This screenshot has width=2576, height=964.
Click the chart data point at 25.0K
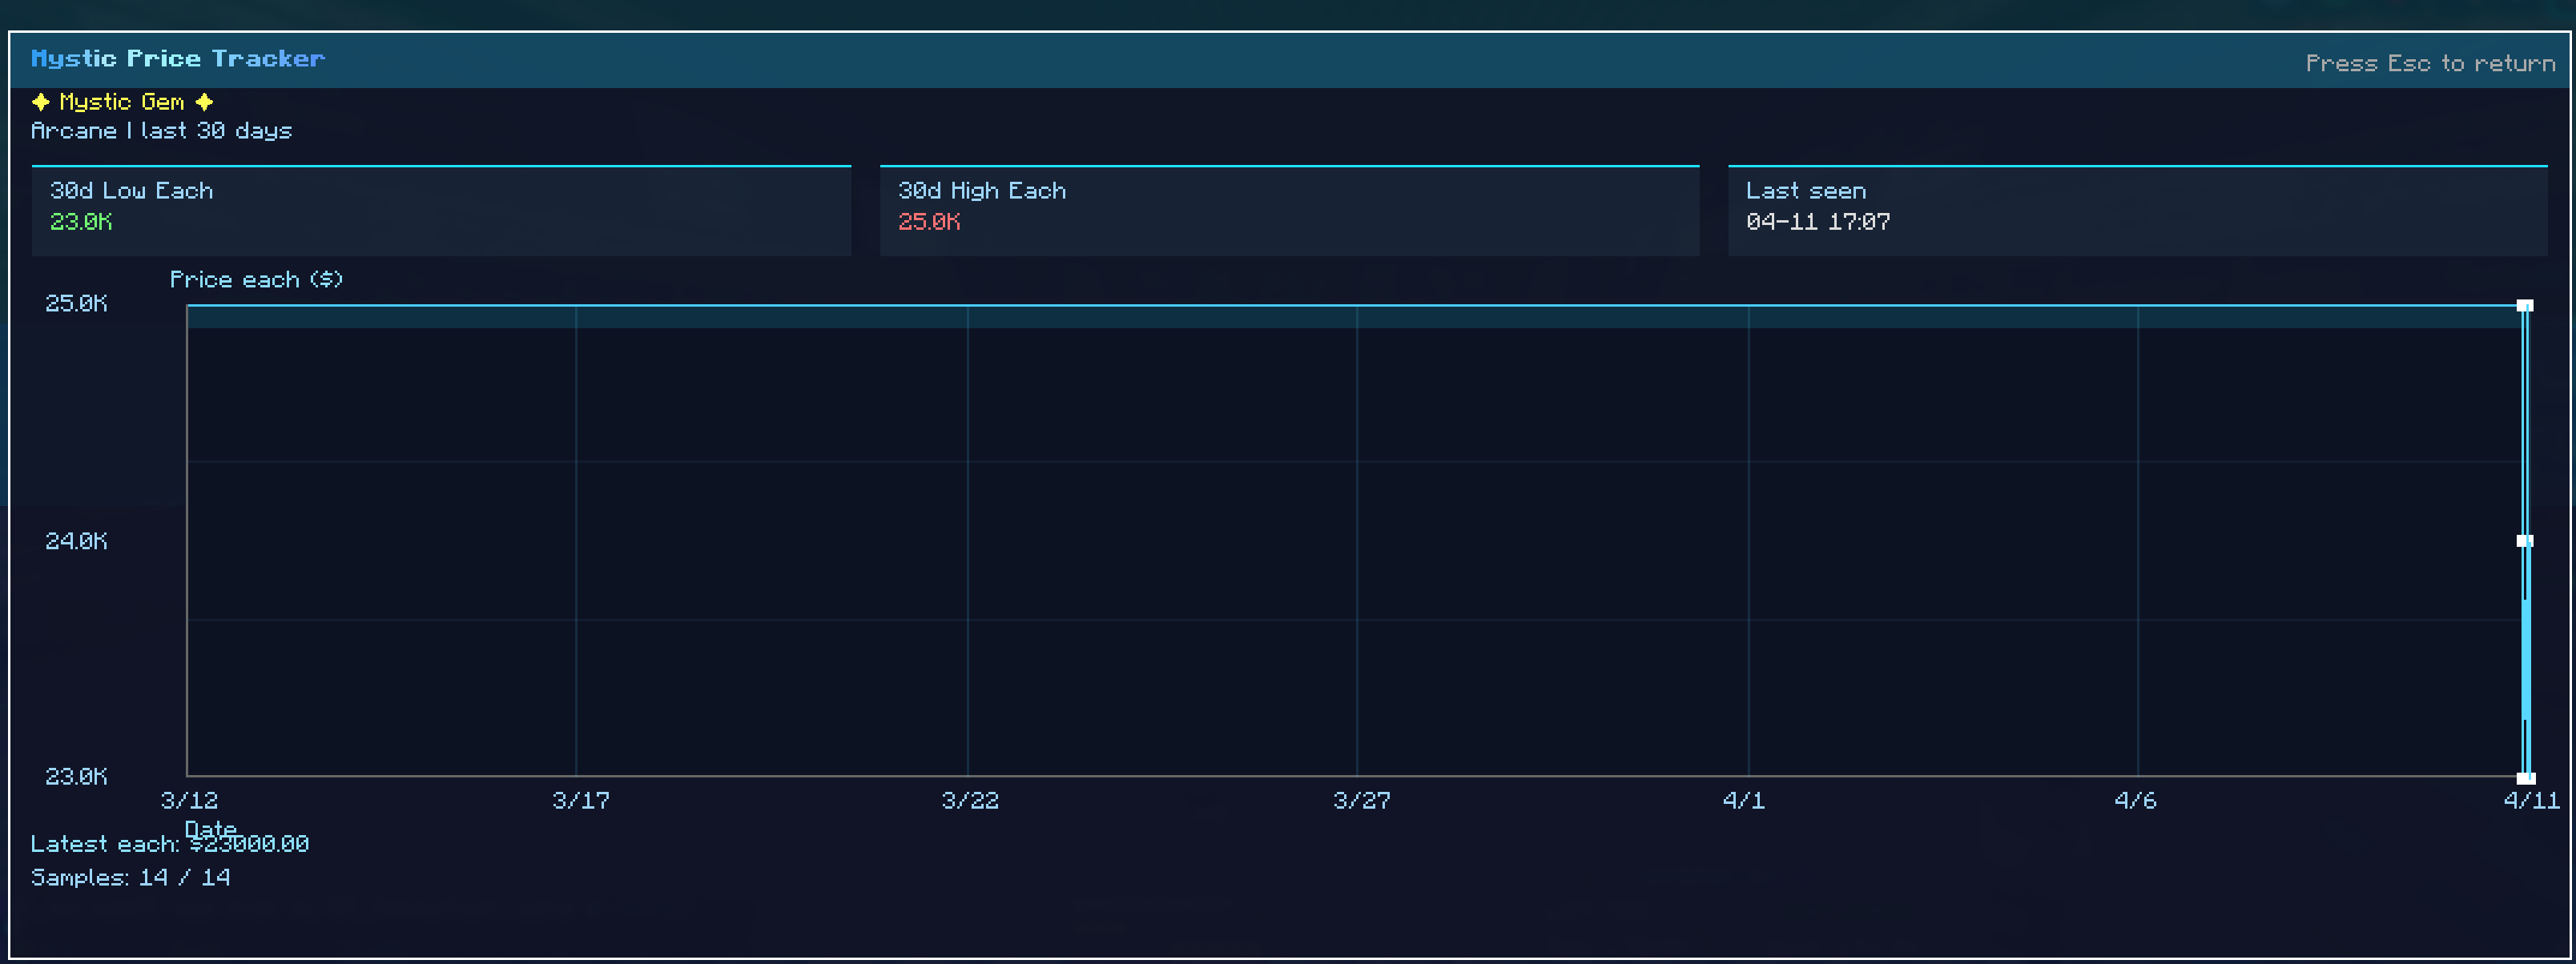(2525, 306)
